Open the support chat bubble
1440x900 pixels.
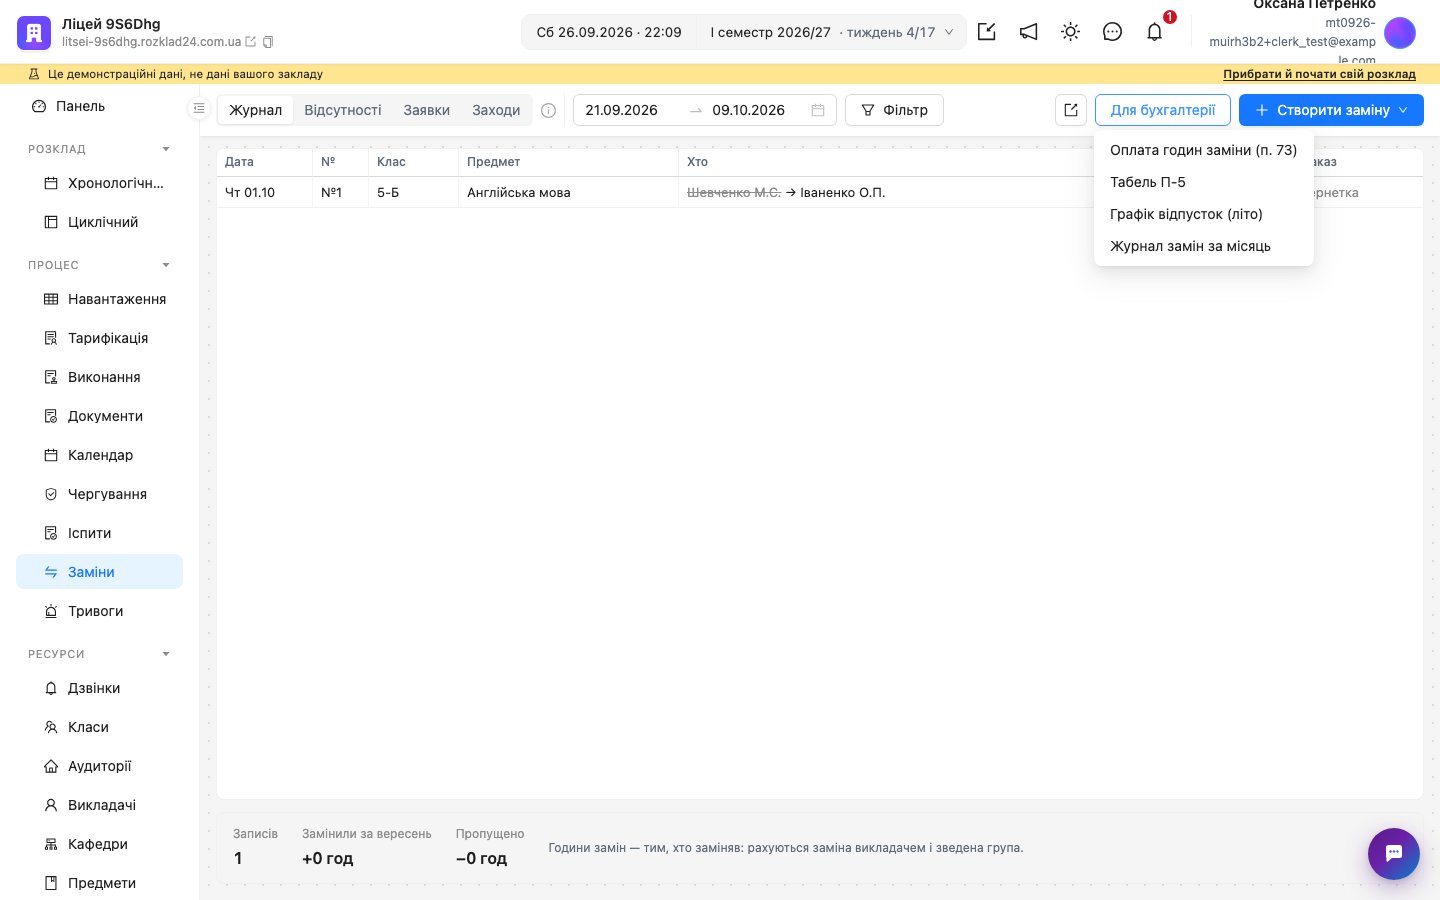[x=1394, y=854]
